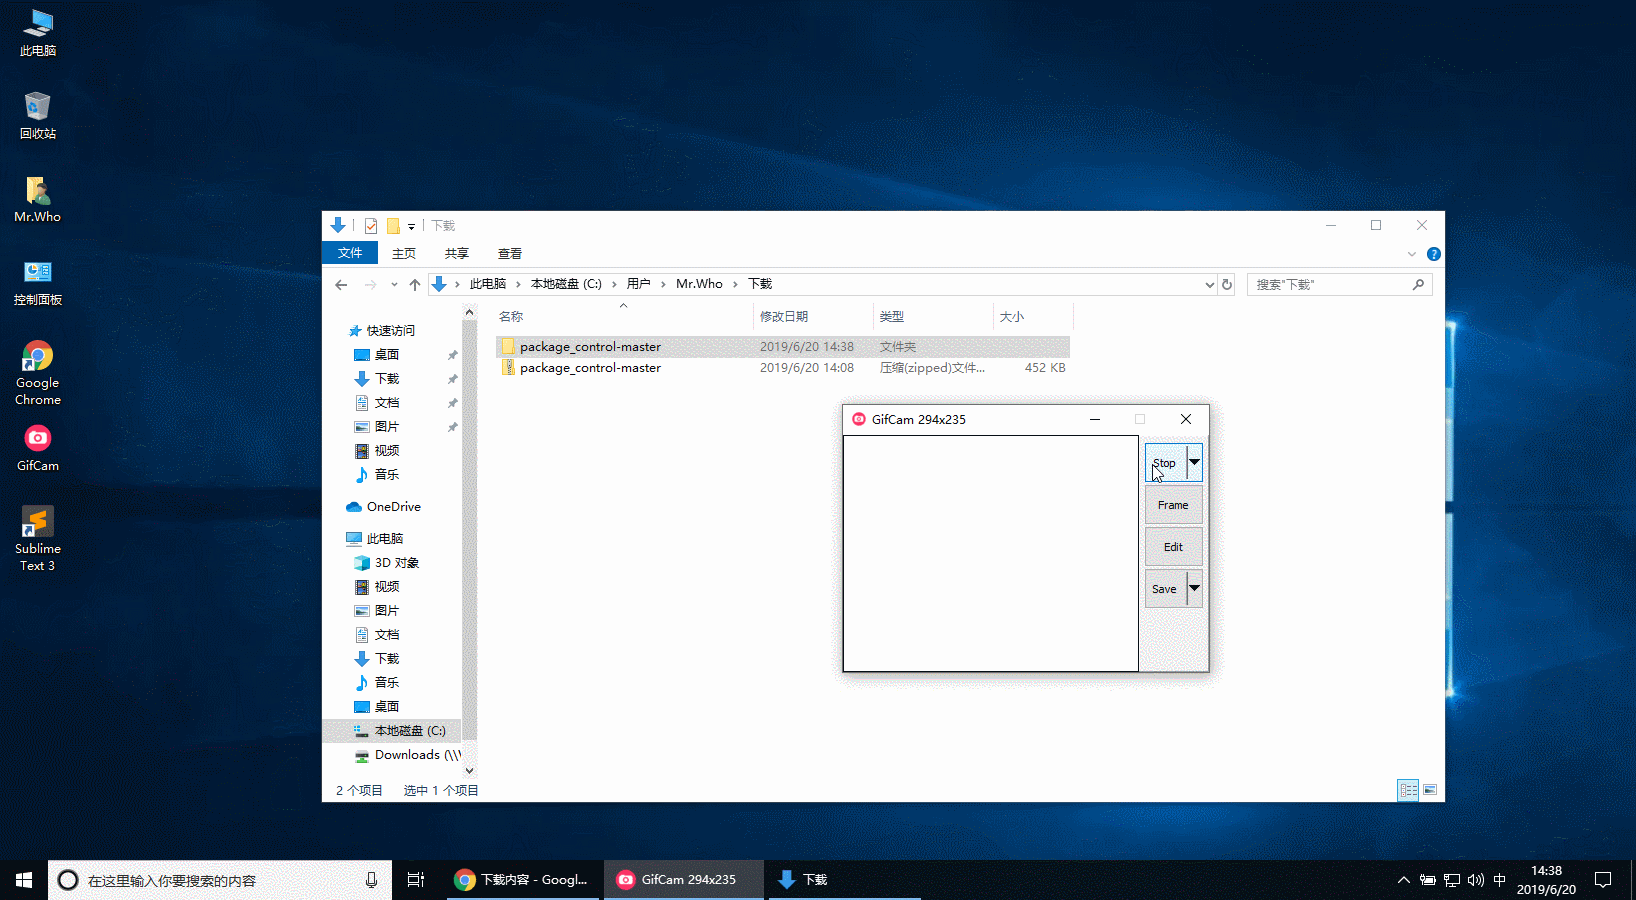Select the Google Chrome desktop shortcut
Viewport: 1636px width, 900px height.
click(38, 373)
